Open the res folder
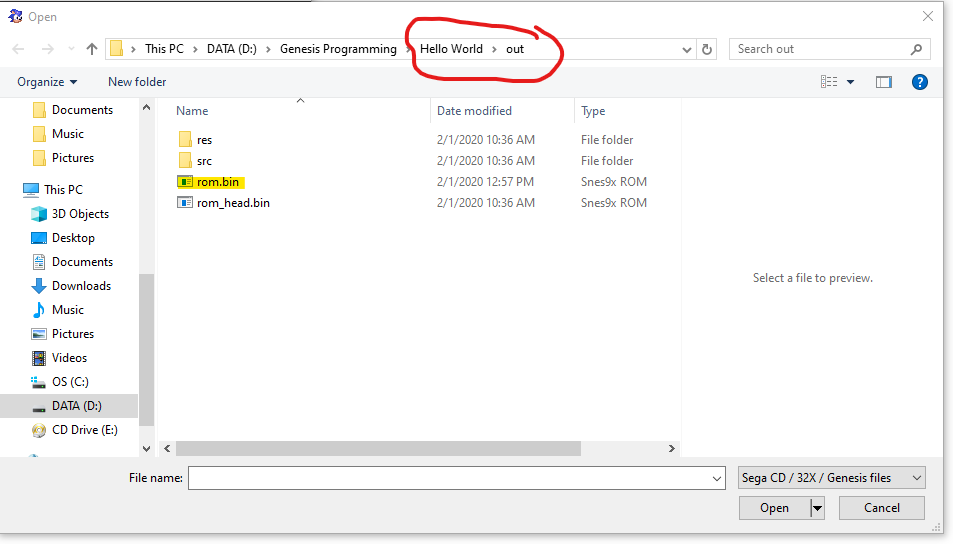 click(x=204, y=140)
